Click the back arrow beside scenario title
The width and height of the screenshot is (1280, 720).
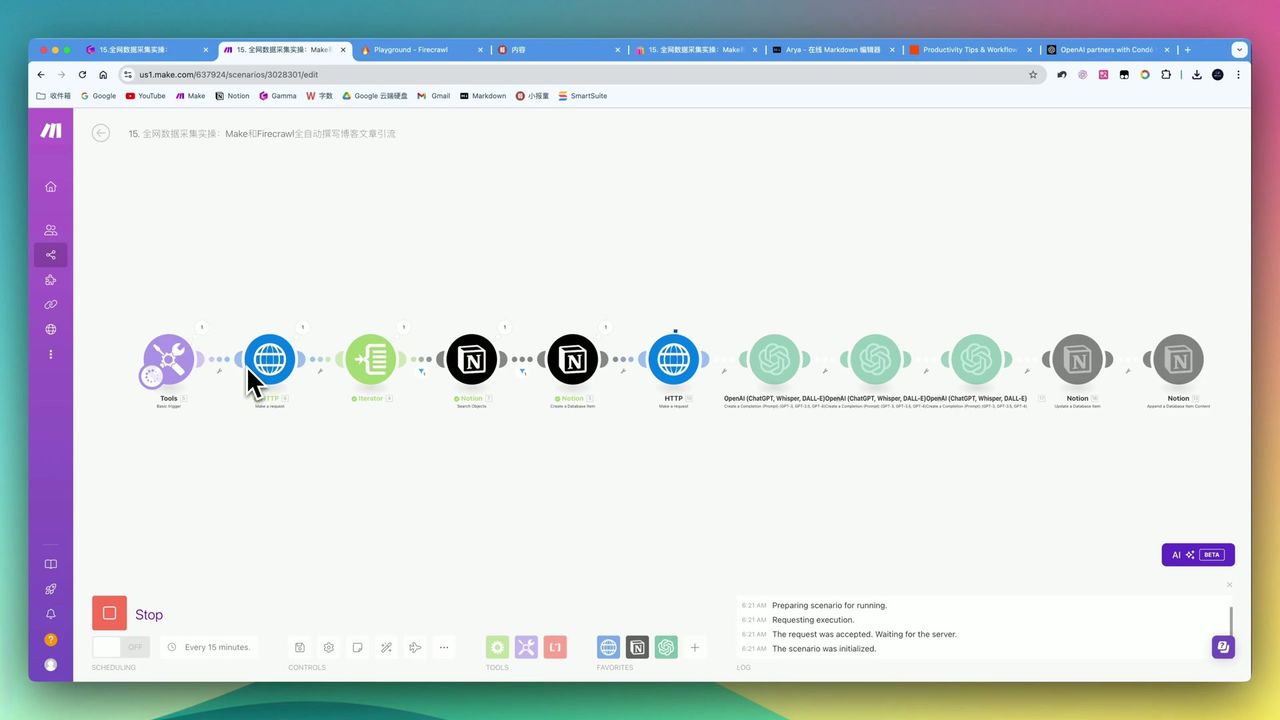(x=101, y=133)
